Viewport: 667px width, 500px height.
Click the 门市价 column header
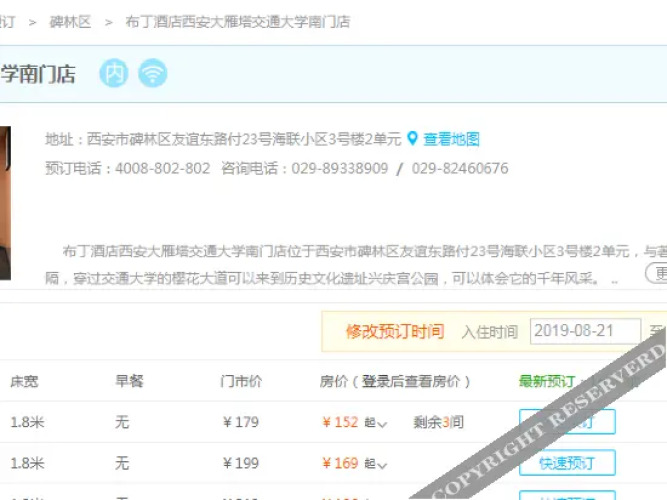(242, 381)
